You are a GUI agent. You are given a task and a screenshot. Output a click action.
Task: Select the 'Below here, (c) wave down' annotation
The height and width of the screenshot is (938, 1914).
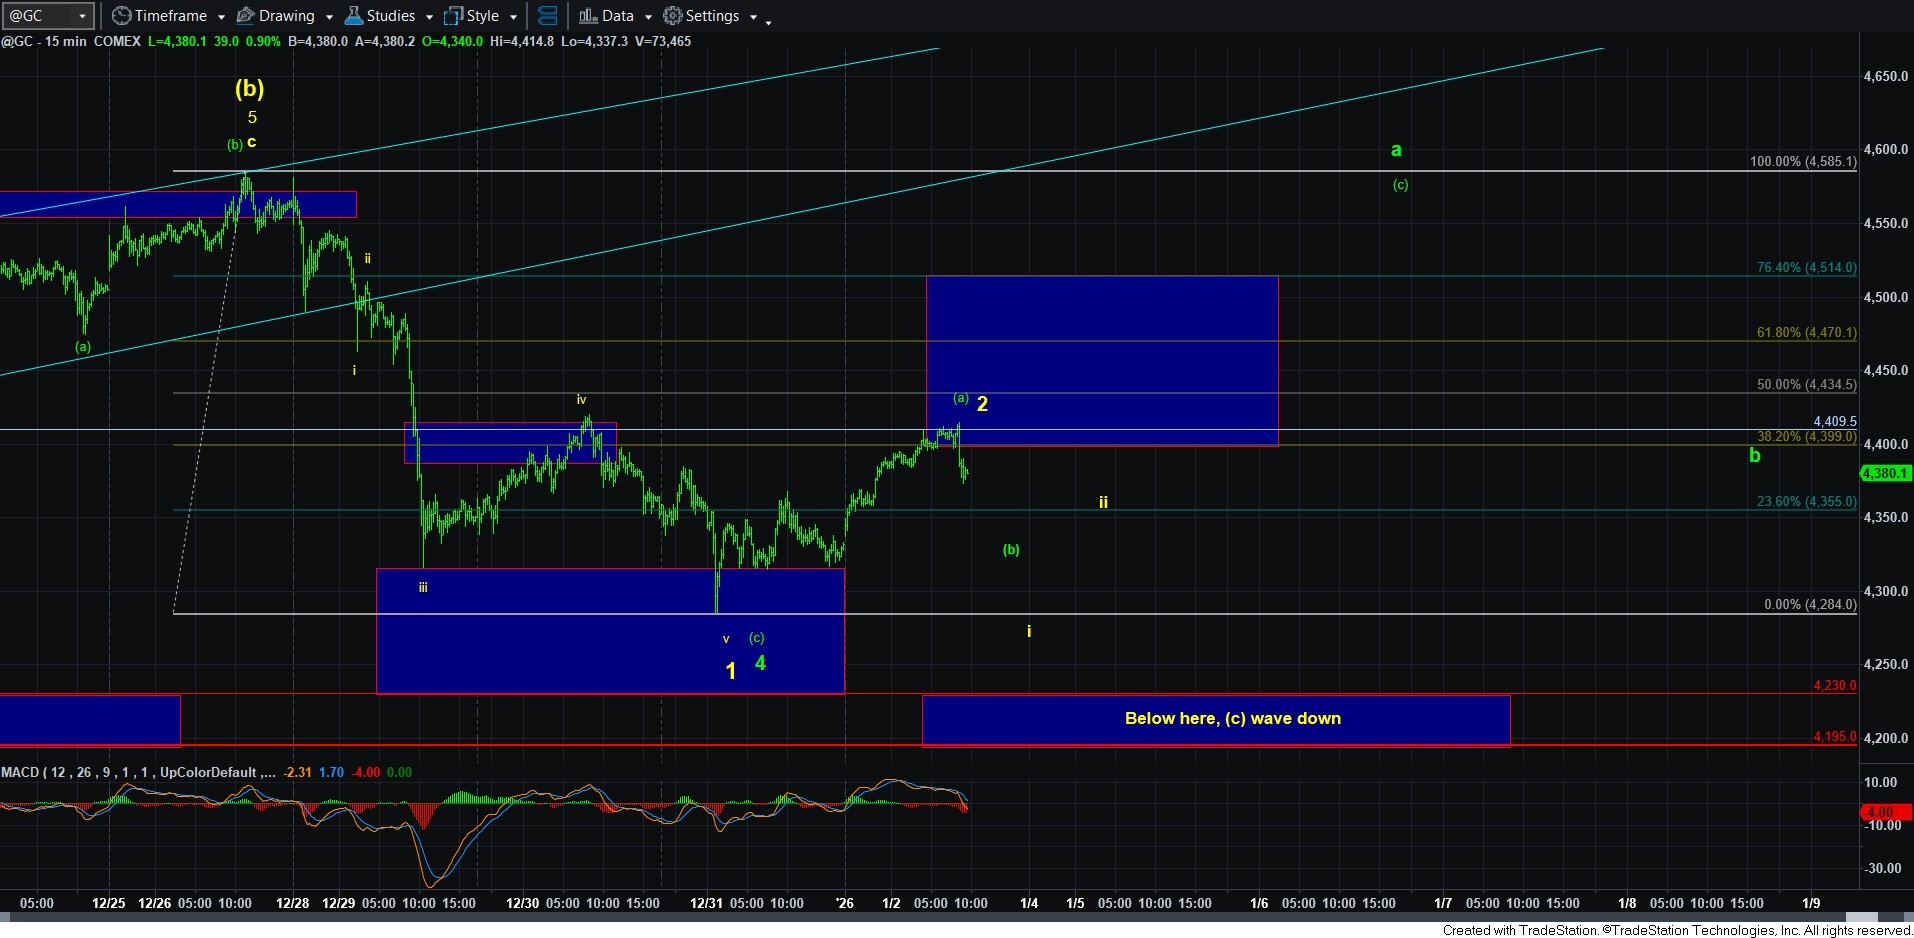click(x=1232, y=718)
